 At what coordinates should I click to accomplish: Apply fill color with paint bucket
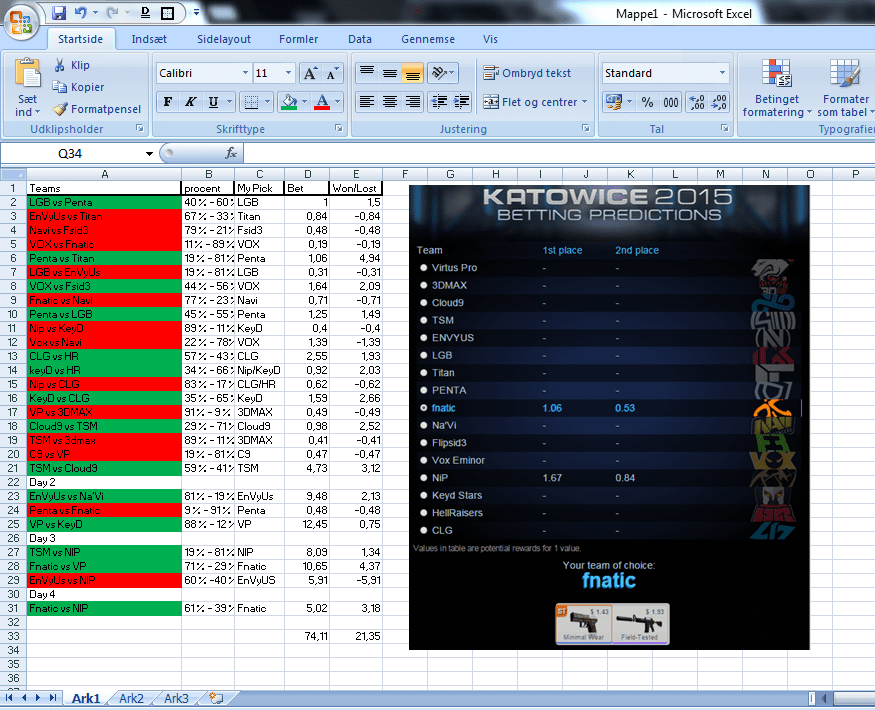coord(289,102)
